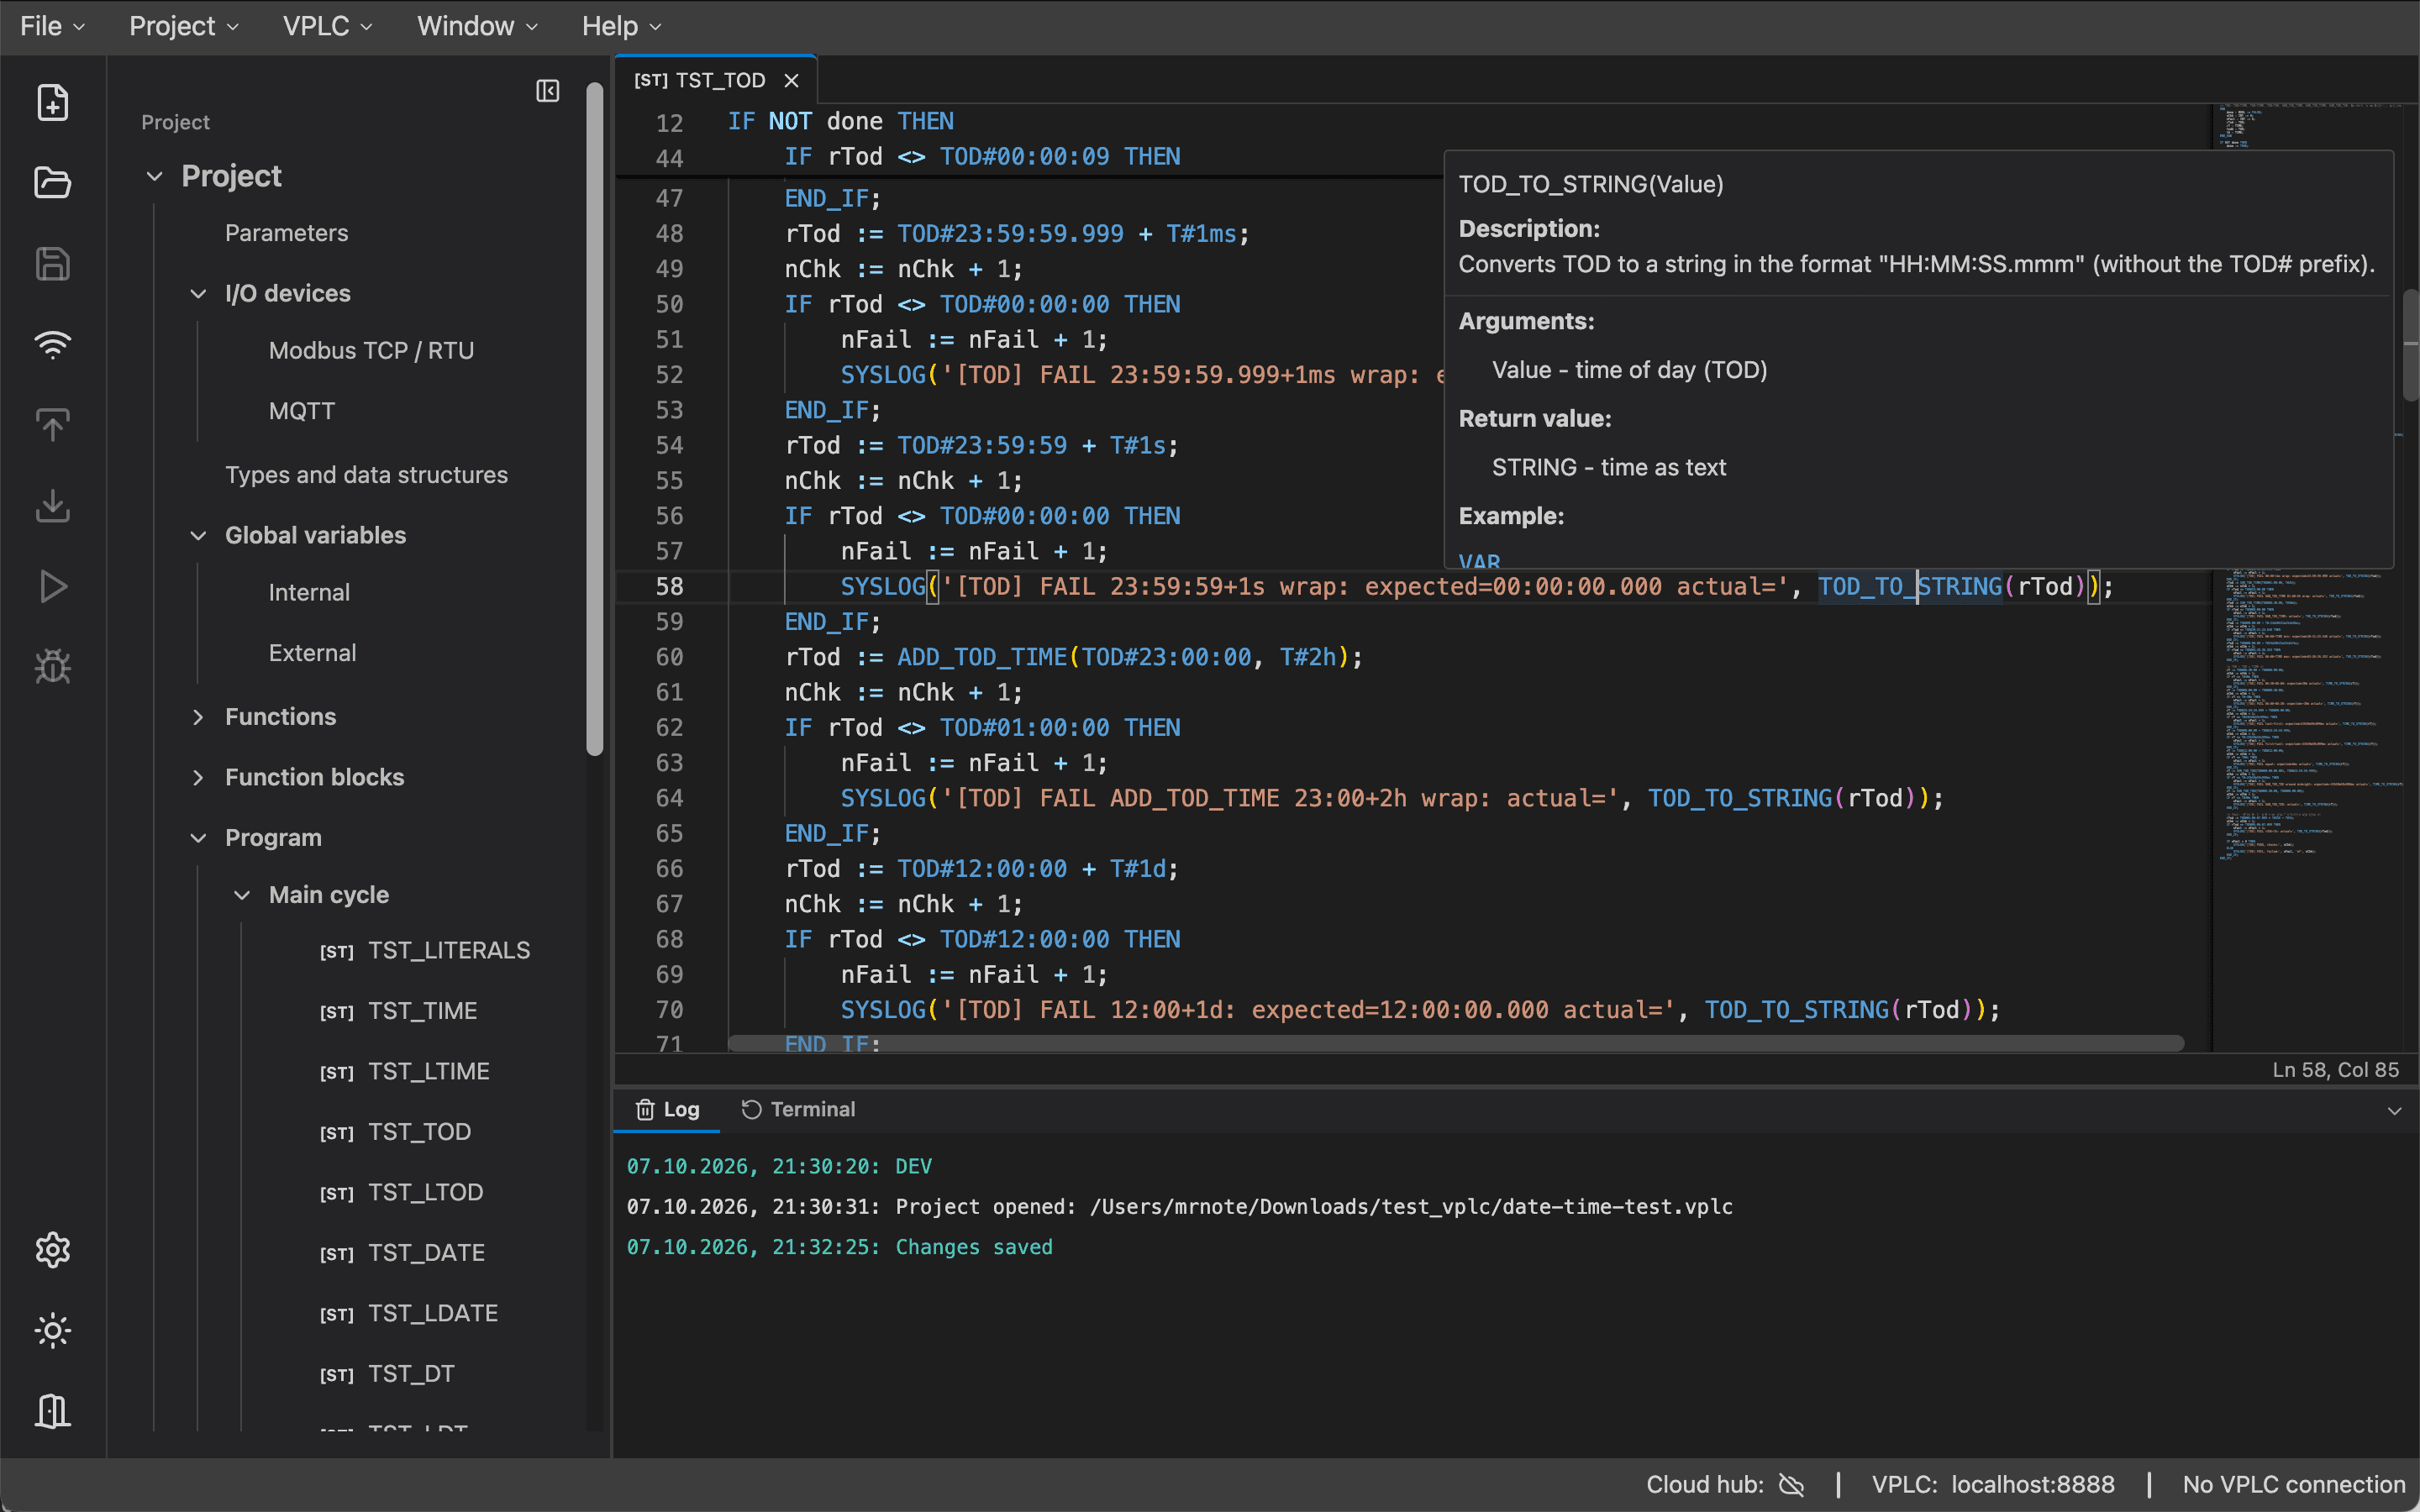Open the MQTT item

coord(301,411)
